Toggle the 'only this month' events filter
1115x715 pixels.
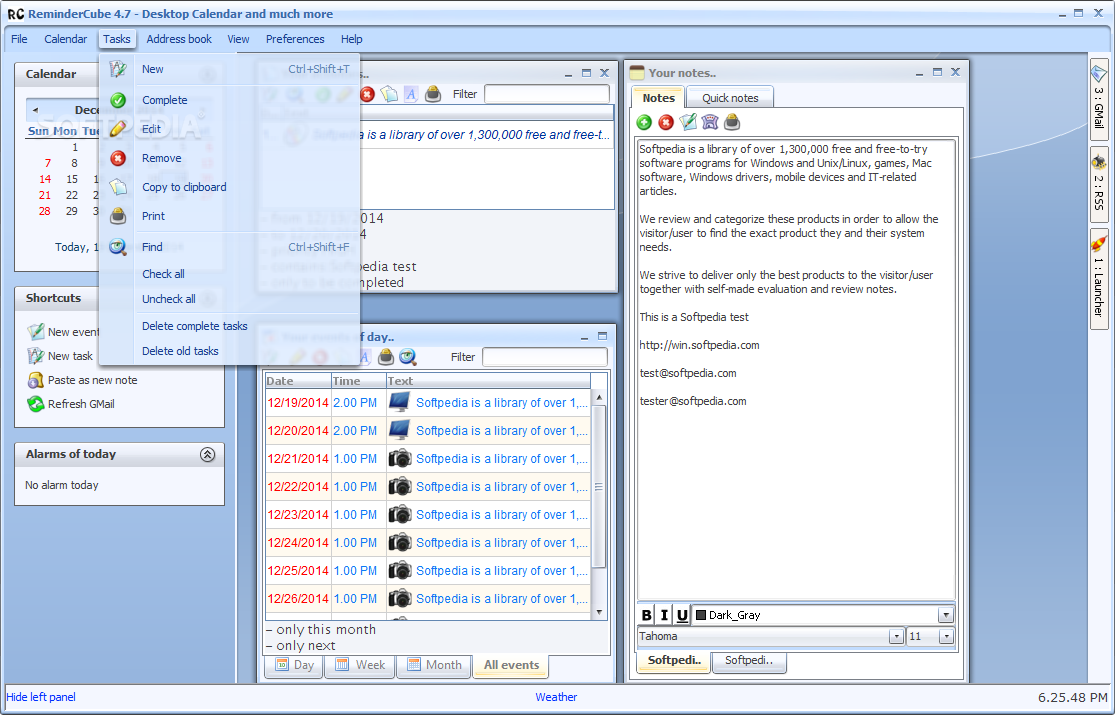pos(321,630)
